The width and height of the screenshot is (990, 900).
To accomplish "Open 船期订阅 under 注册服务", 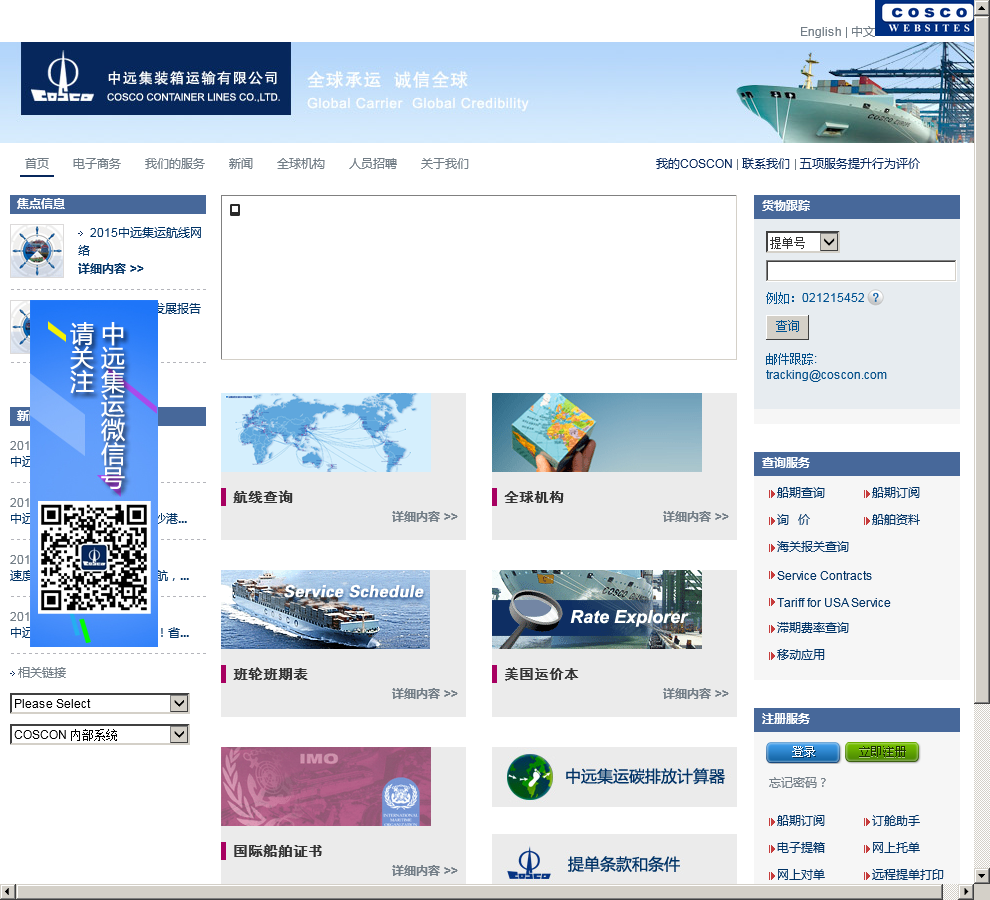I will pyautogui.click(x=800, y=821).
